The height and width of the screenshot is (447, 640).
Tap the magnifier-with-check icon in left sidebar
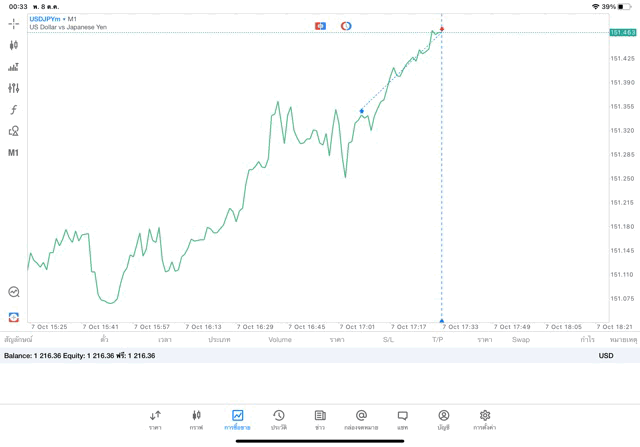point(13,292)
